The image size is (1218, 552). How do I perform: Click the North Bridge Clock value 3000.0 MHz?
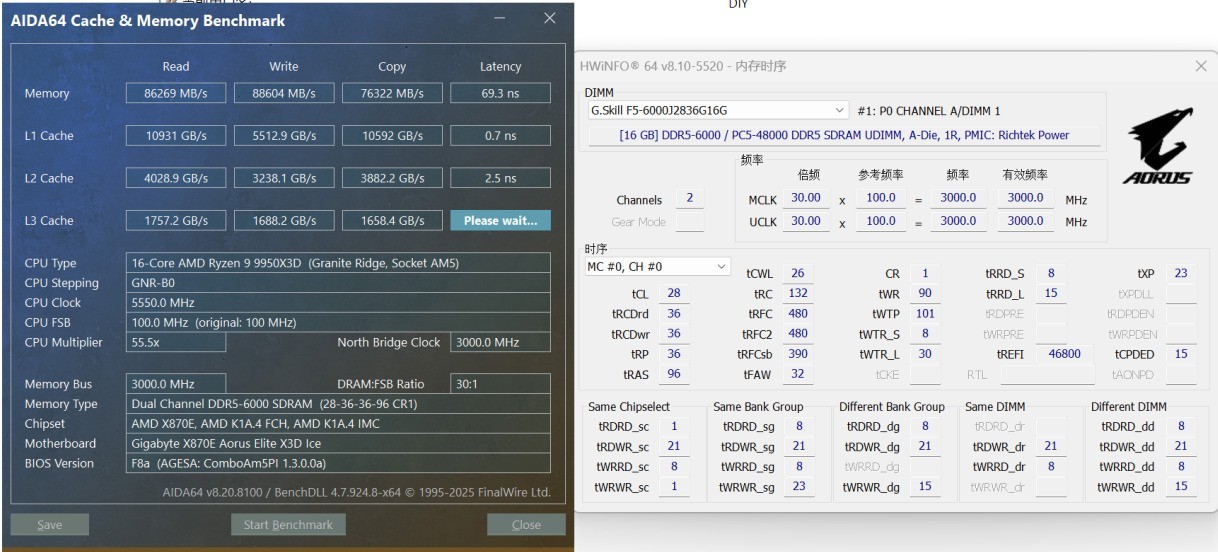point(500,342)
